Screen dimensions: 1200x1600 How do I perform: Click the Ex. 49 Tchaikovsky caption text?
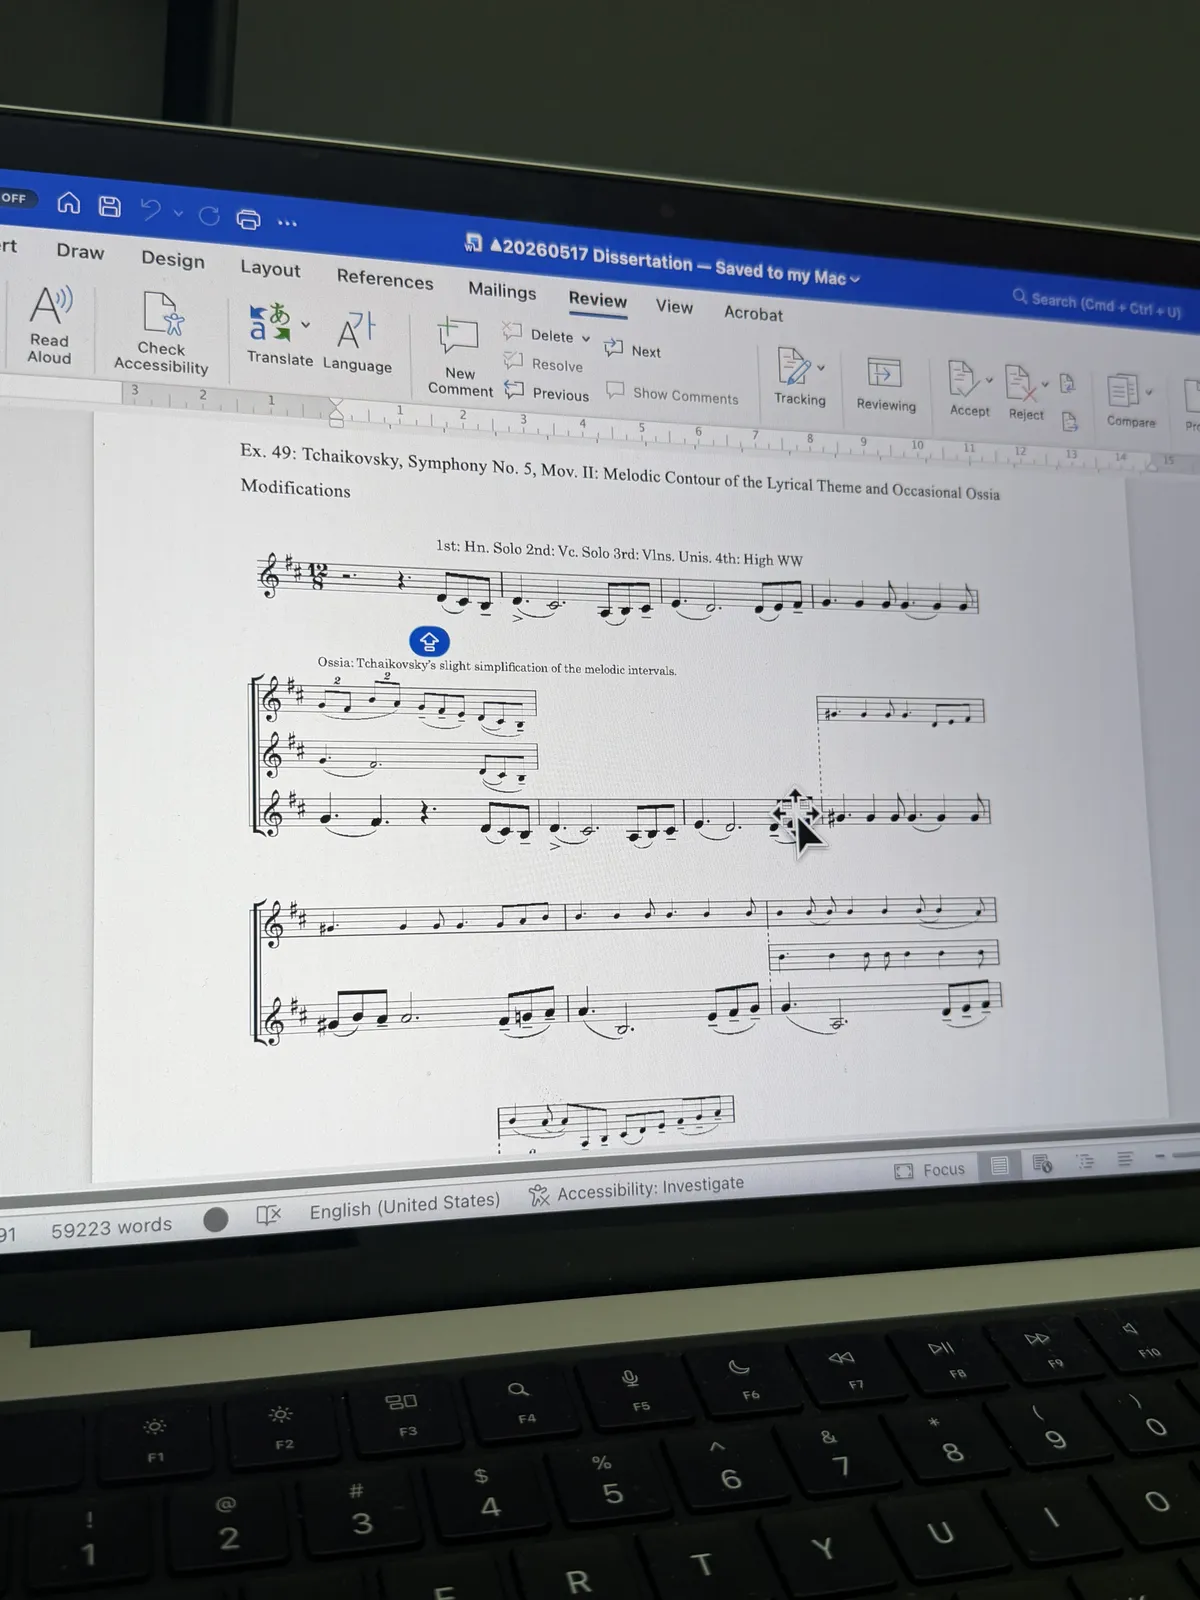tap(619, 473)
